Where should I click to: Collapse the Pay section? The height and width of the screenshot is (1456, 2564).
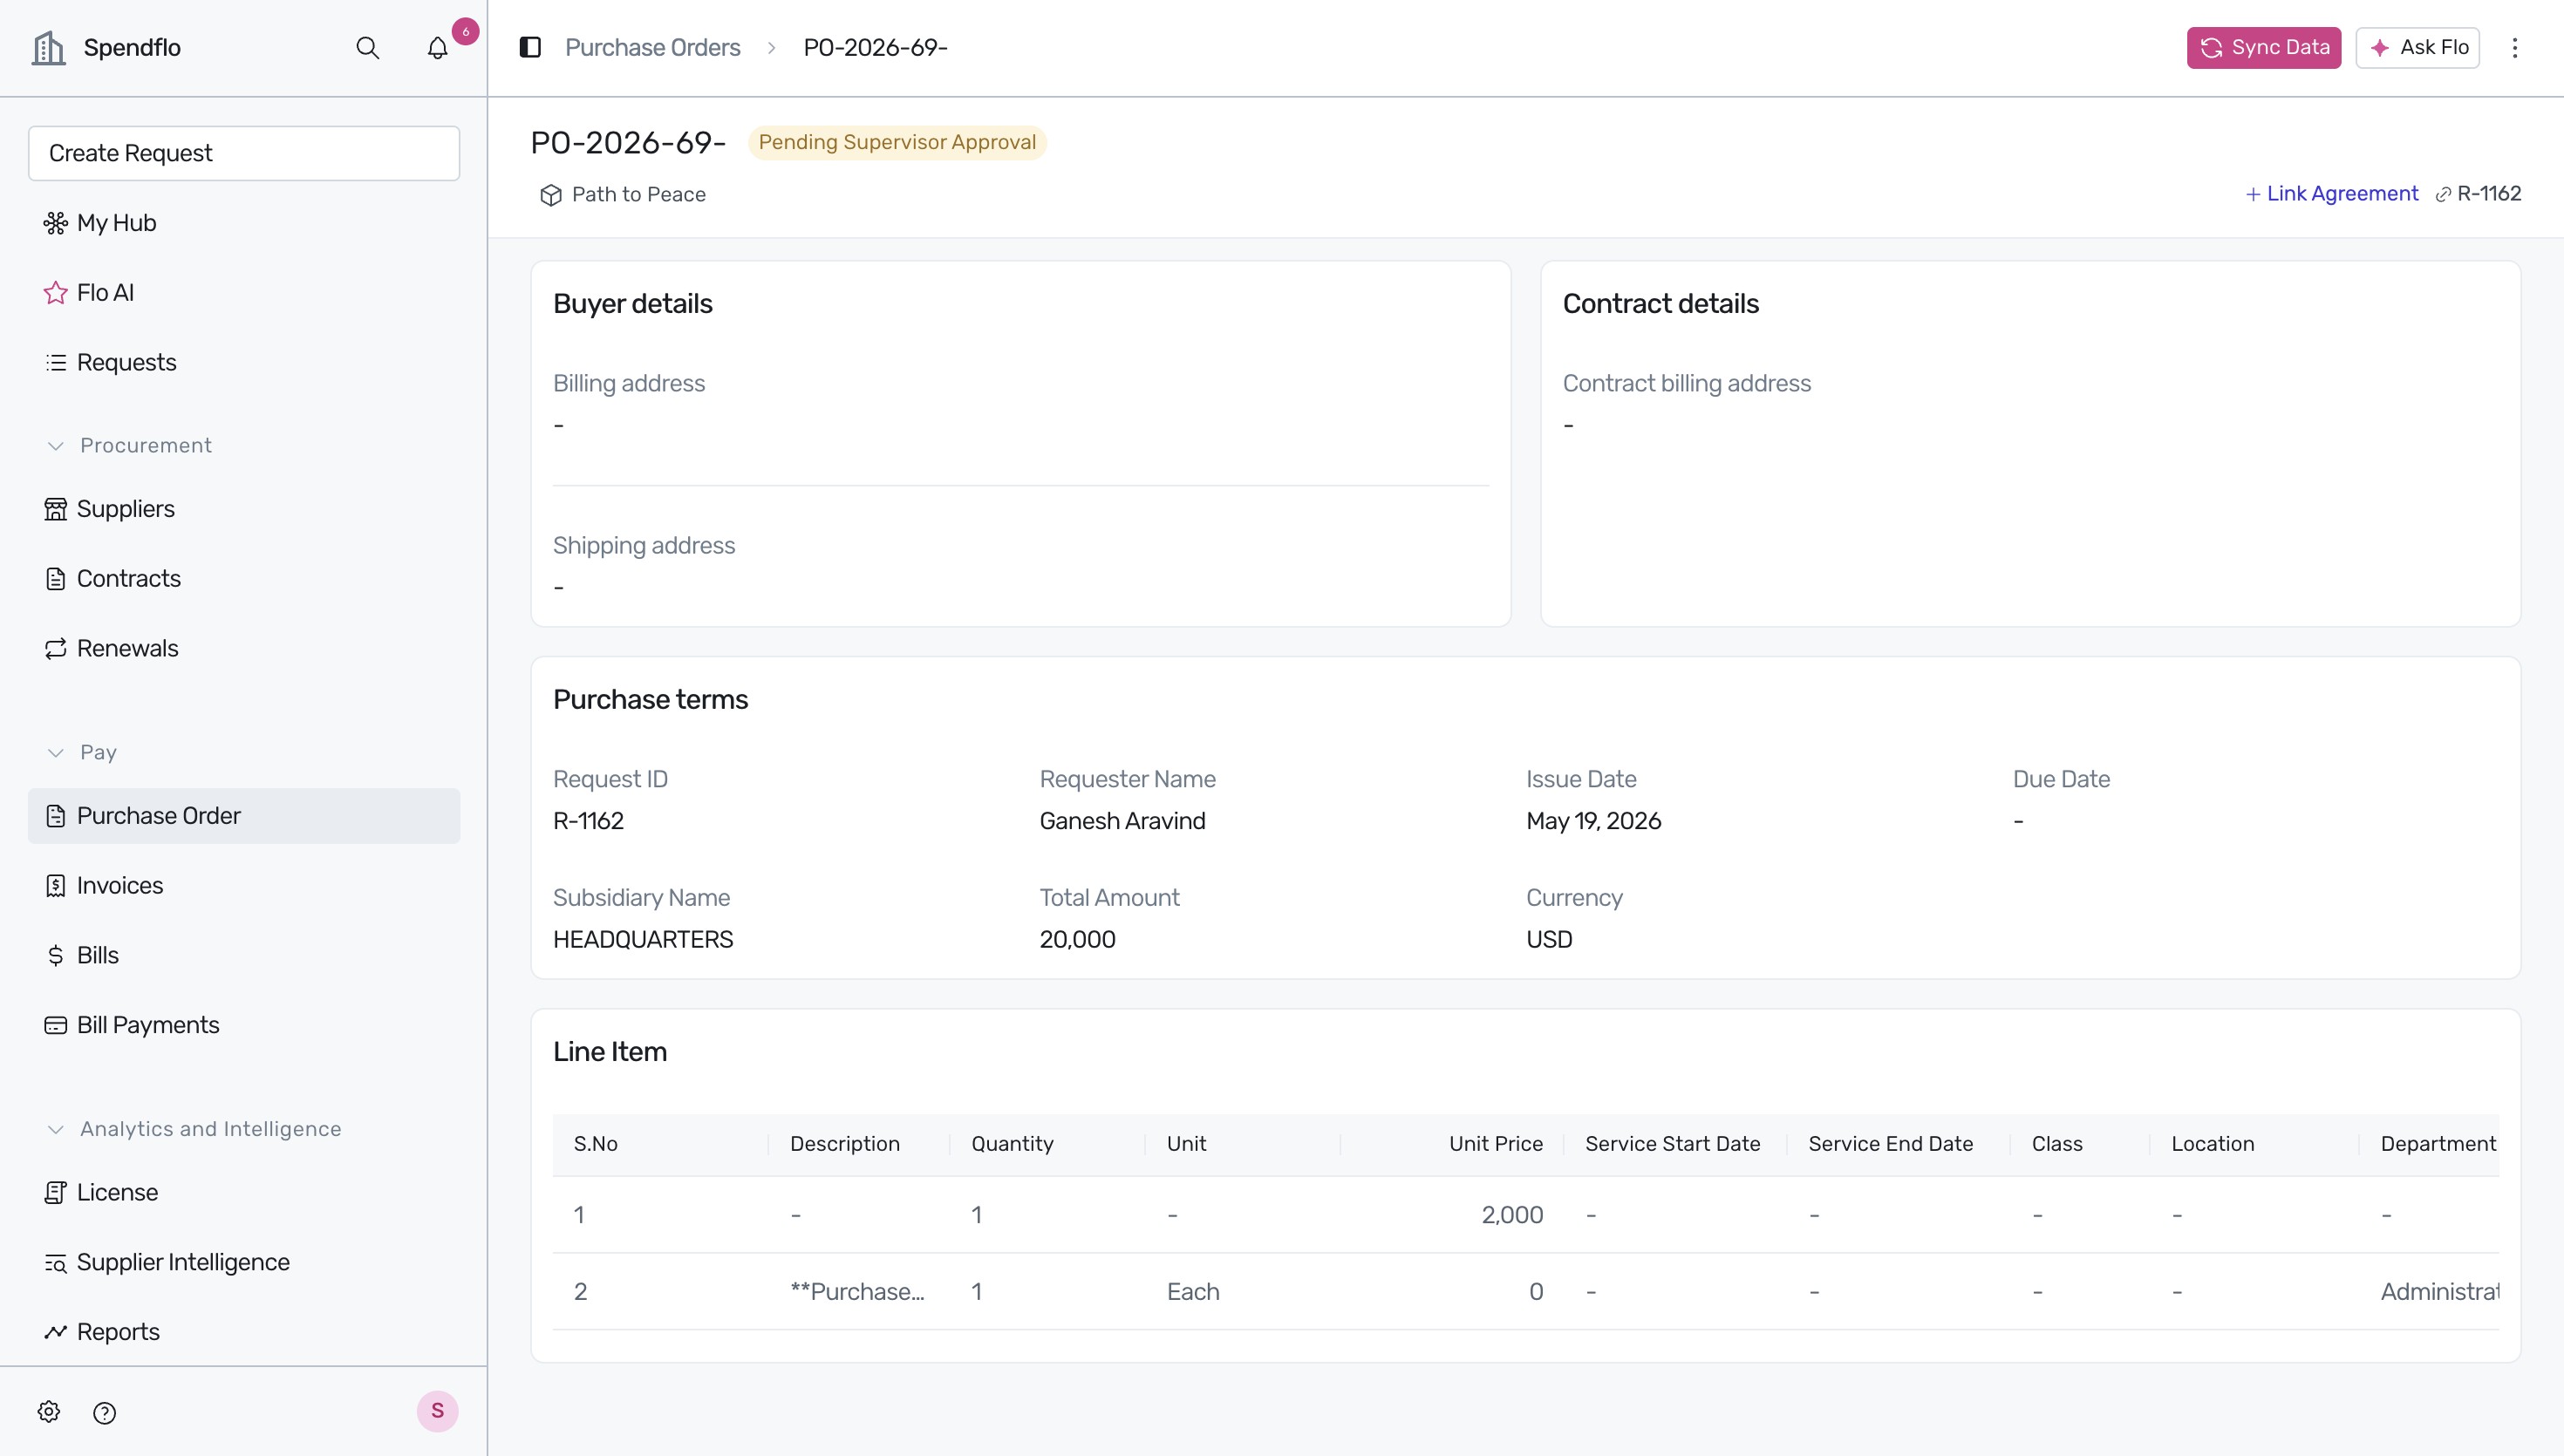(56, 753)
